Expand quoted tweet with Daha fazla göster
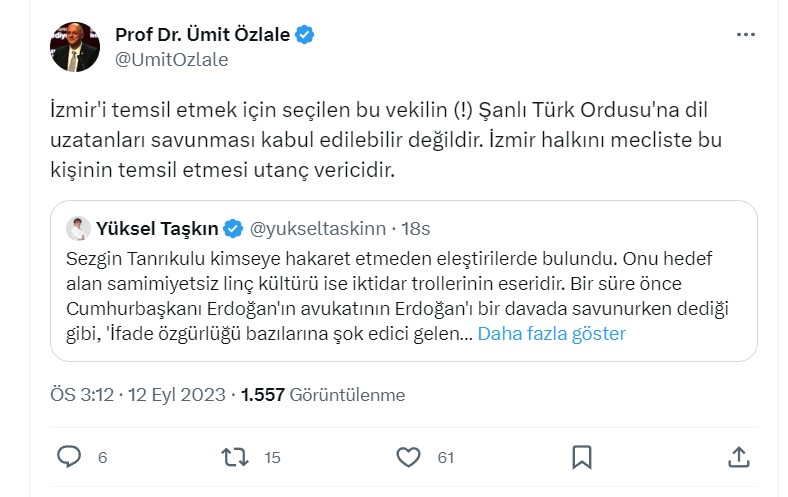This screenshot has width=788, height=497. pyautogui.click(x=551, y=334)
